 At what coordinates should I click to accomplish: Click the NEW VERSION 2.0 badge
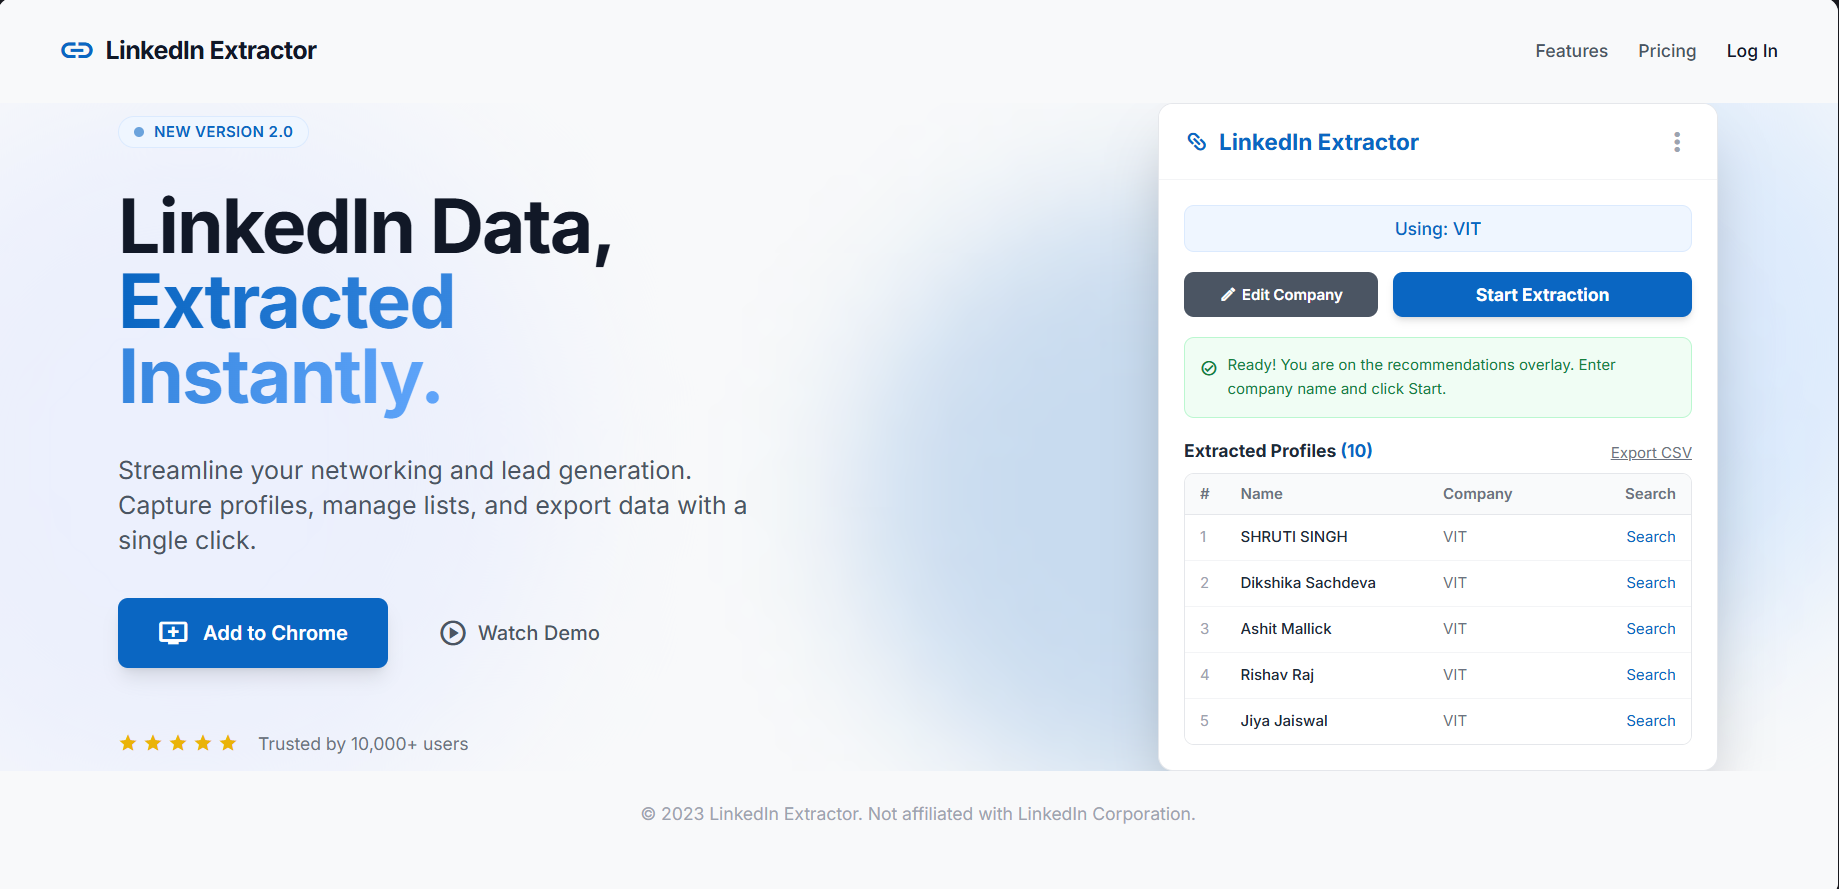[213, 132]
